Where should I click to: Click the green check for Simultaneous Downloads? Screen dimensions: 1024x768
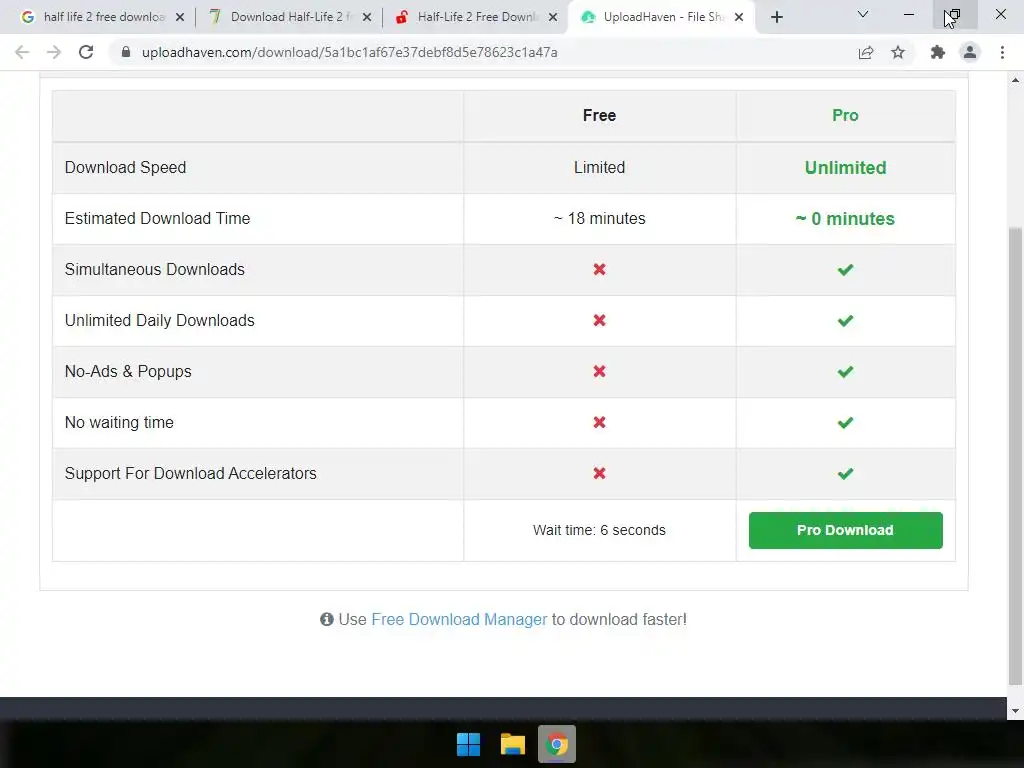pyautogui.click(x=845, y=270)
